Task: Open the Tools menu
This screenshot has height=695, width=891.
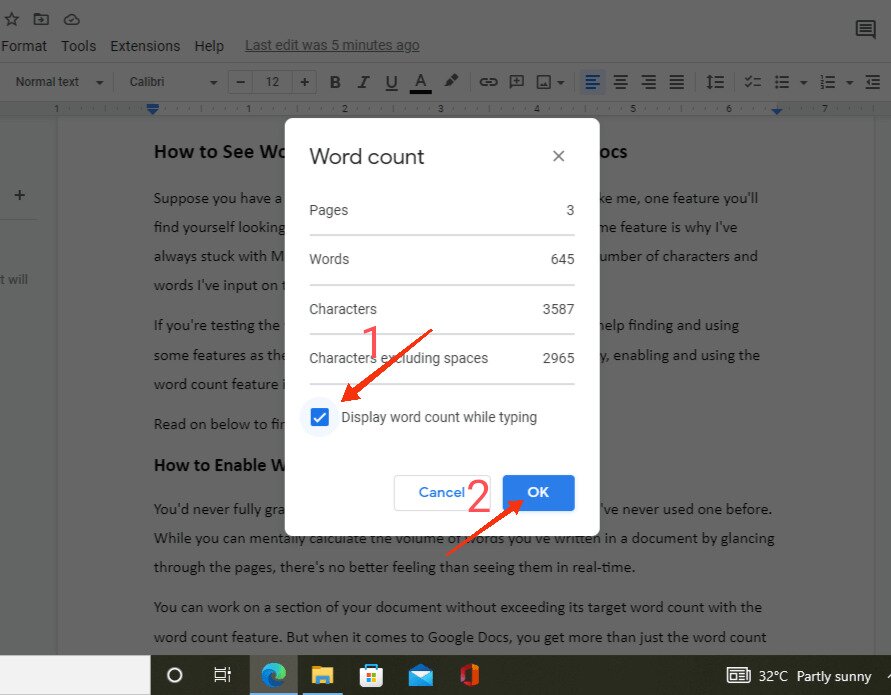Action: click(x=78, y=46)
